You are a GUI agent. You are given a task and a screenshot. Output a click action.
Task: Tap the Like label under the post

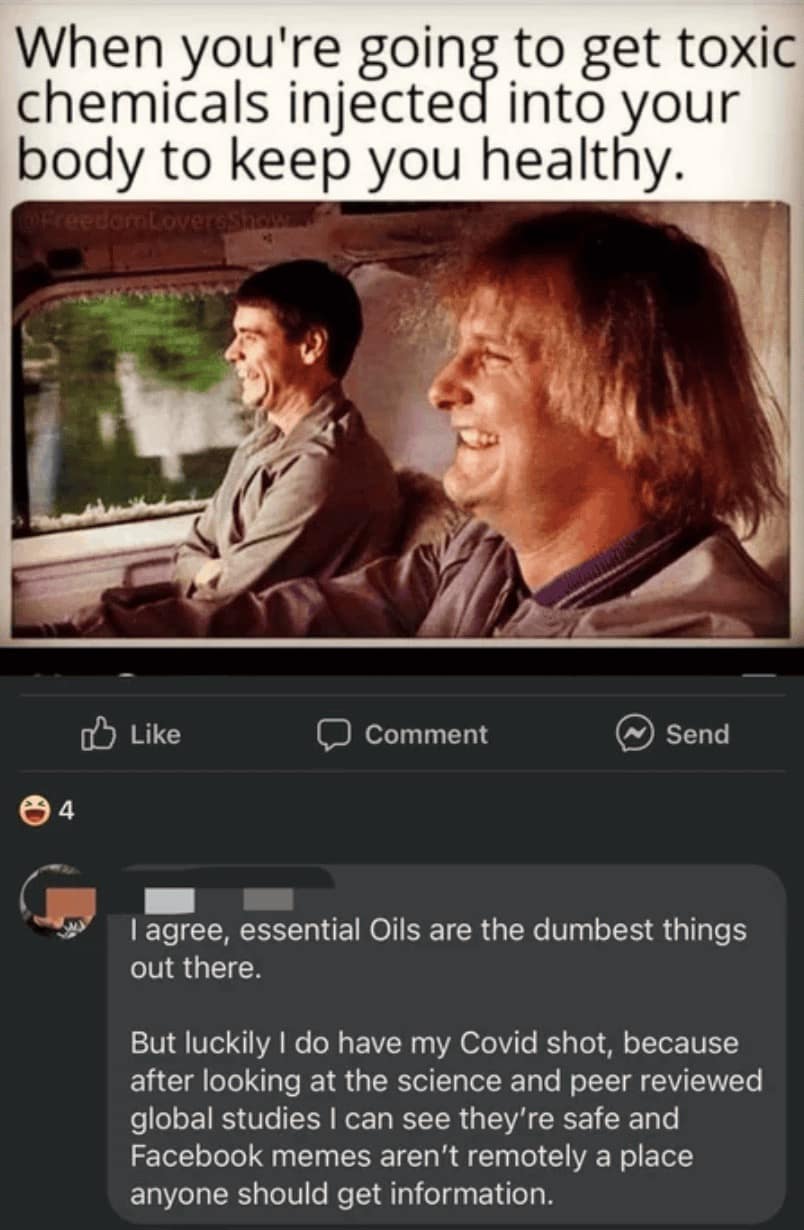[156, 734]
